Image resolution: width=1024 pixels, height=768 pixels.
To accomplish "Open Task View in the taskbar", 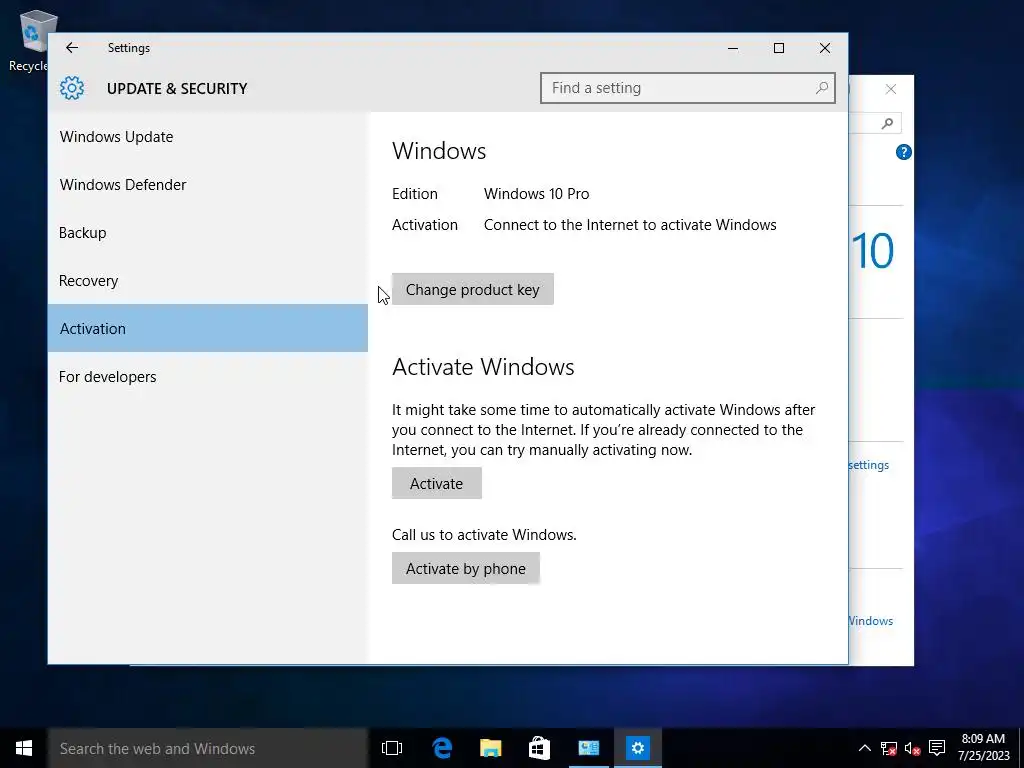I will pyautogui.click(x=392, y=748).
